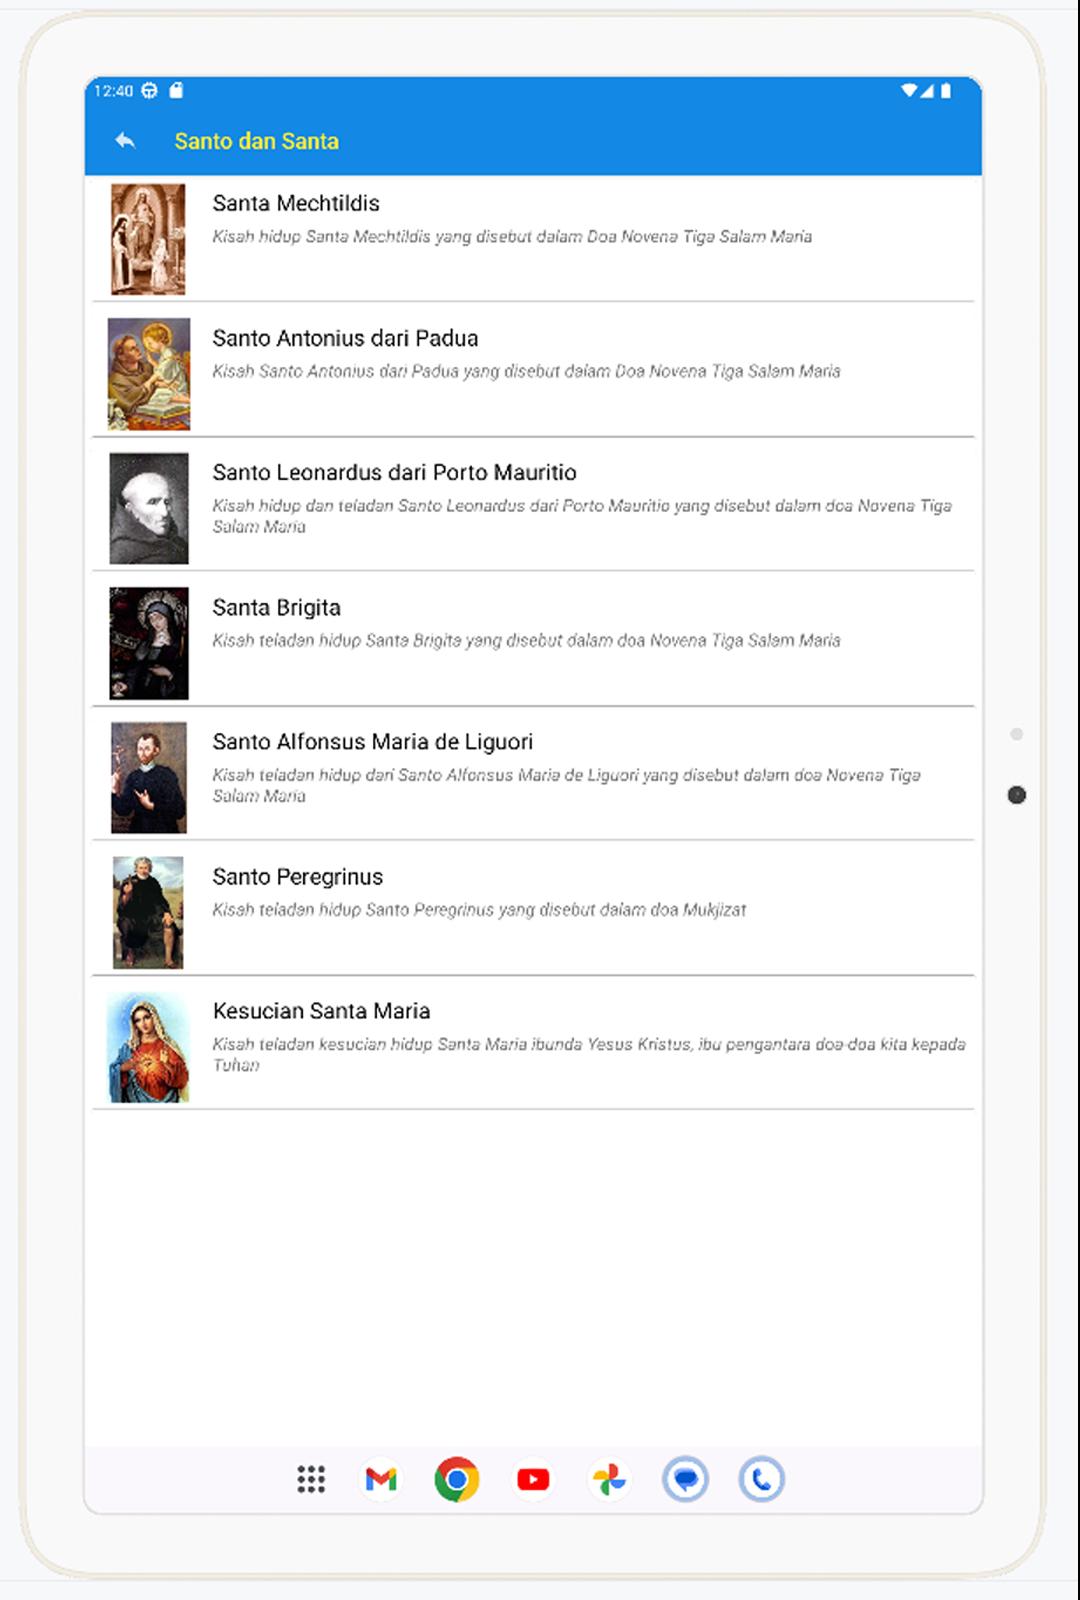Tap the description under Santa Brigita
The image size is (1080, 1600).
coord(526,640)
